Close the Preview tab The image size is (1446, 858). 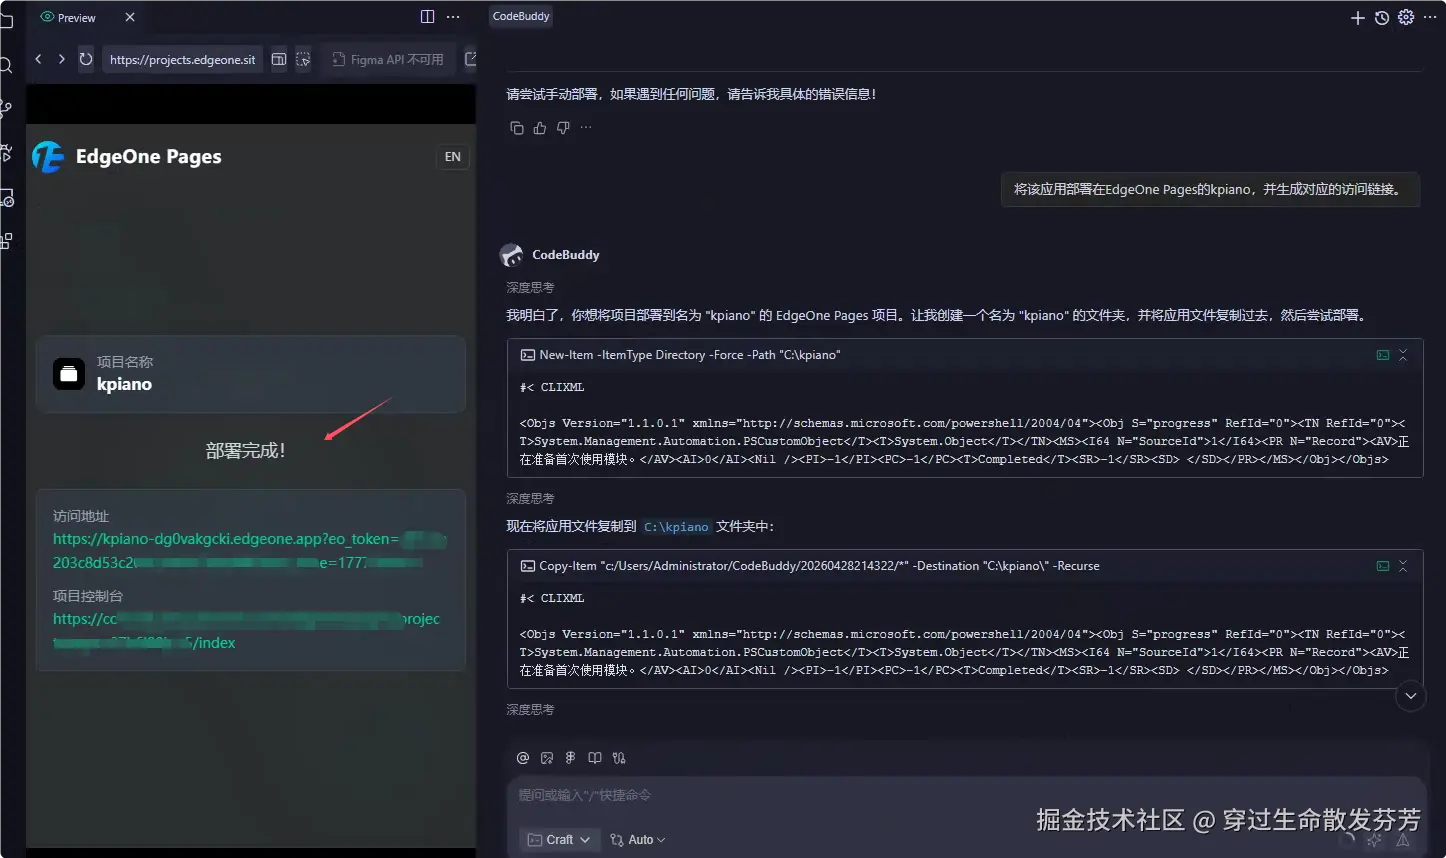click(x=130, y=17)
